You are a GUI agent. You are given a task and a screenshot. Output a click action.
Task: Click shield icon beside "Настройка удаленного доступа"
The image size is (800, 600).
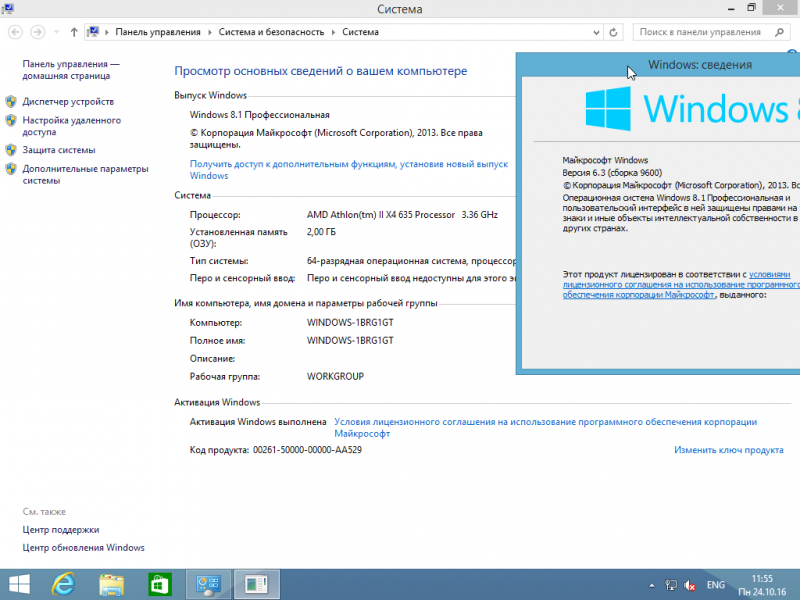click(11, 120)
